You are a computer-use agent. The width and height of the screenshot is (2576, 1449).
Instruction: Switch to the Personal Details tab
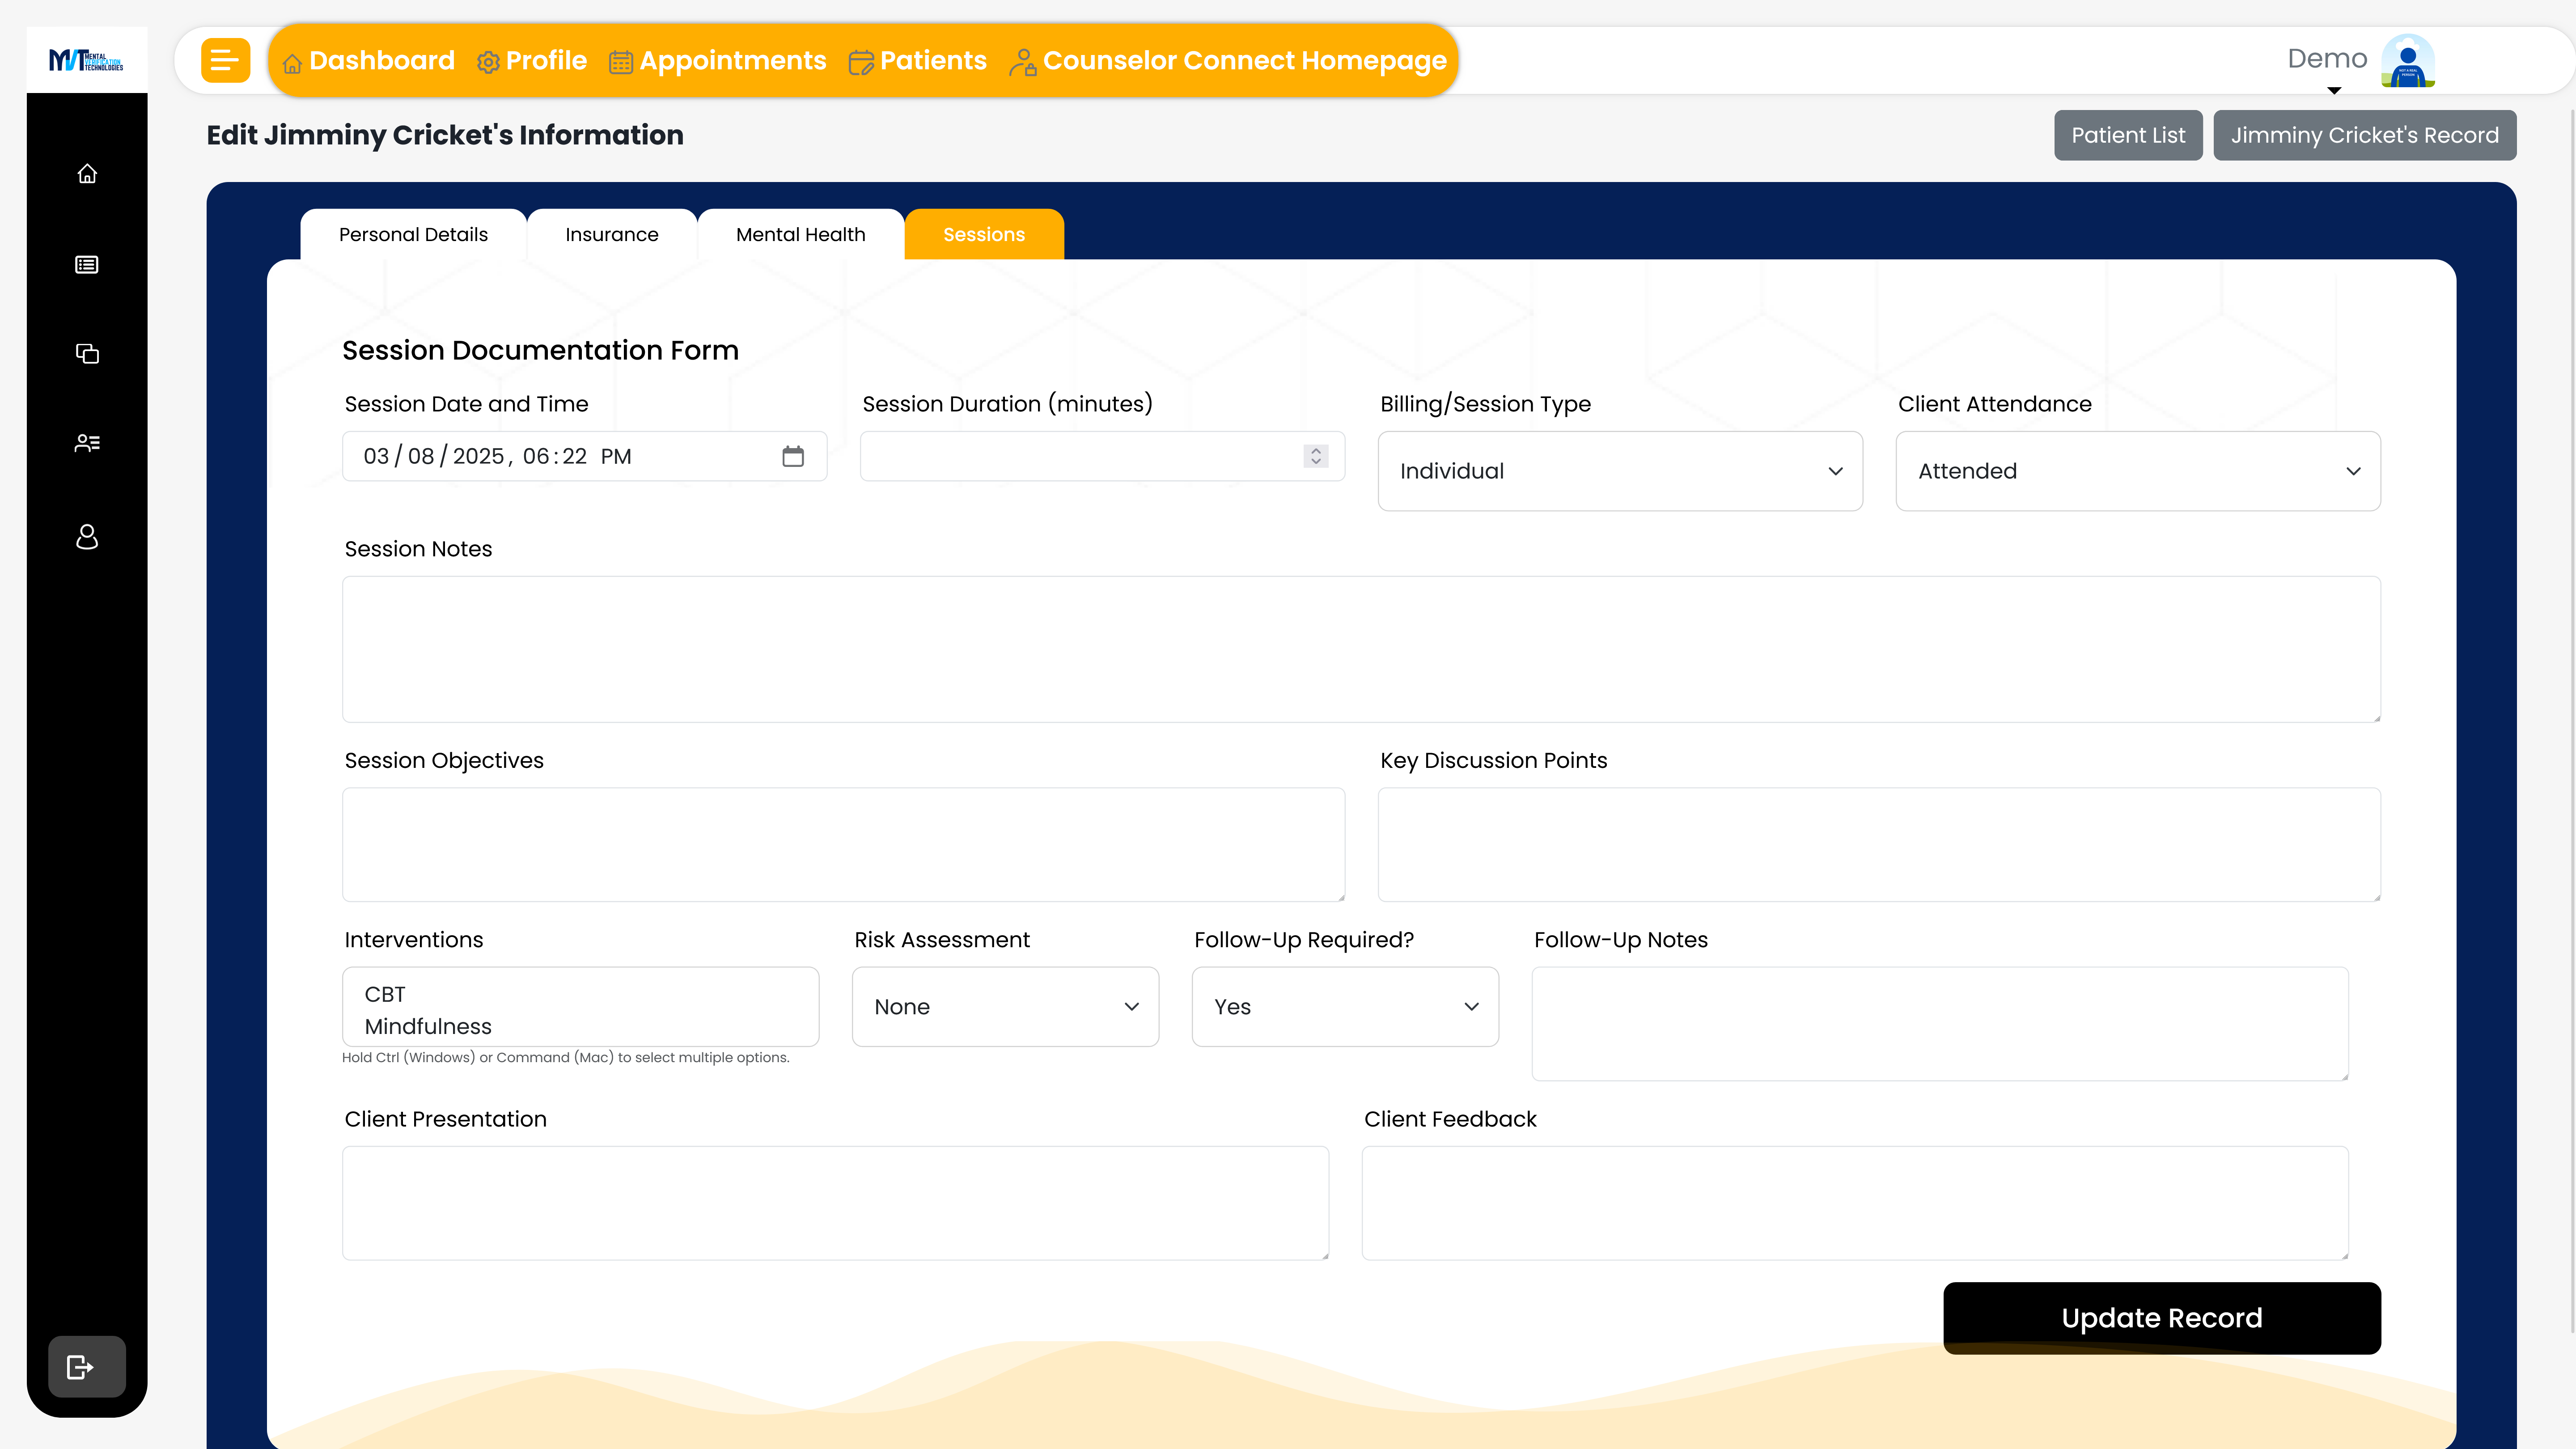coord(414,234)
